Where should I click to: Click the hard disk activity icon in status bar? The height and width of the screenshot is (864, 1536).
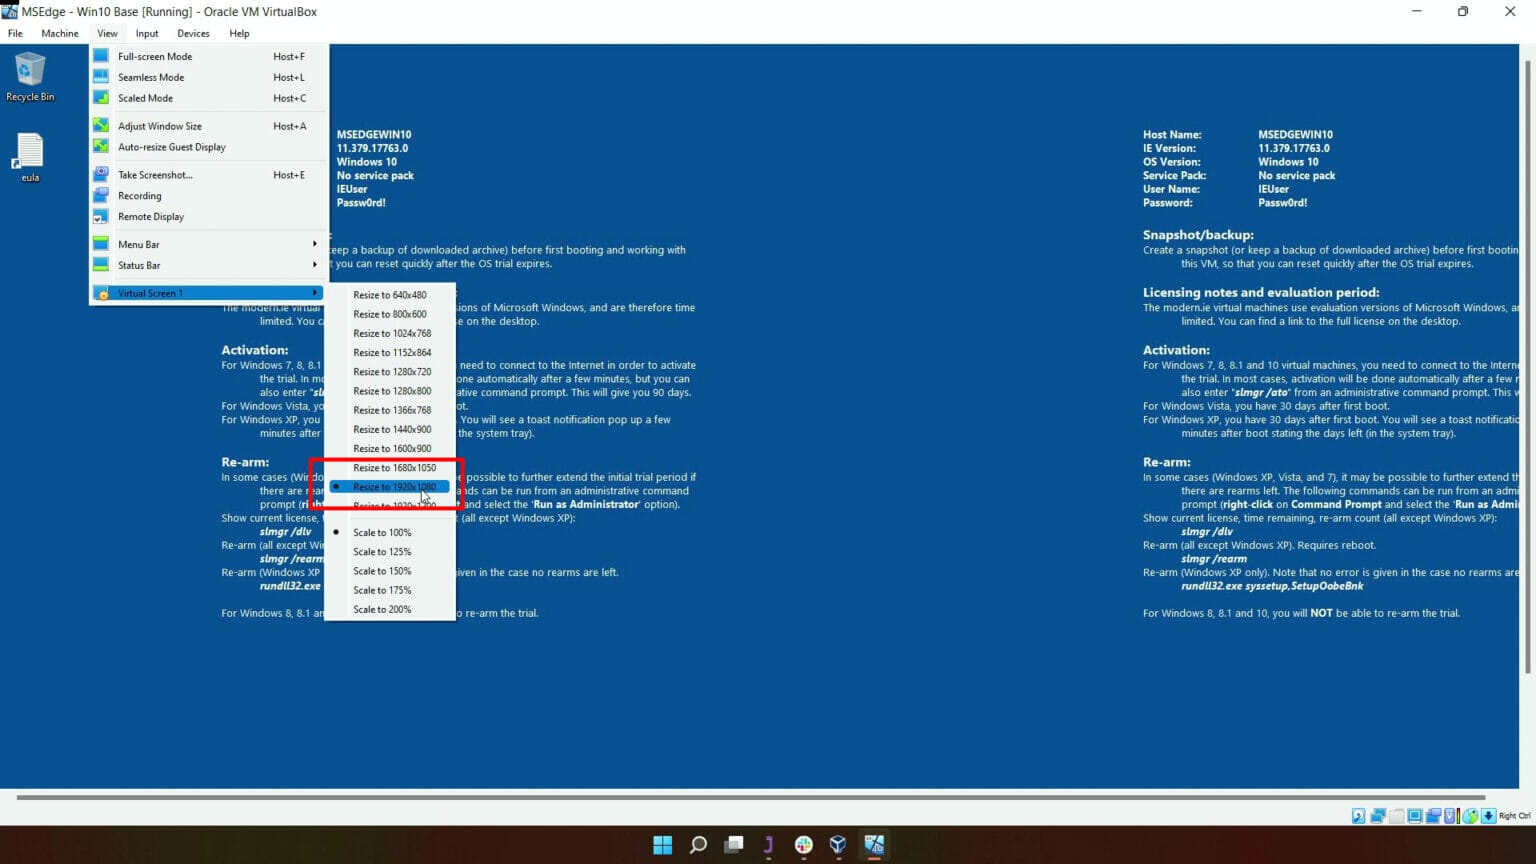[x=1358, y=816]
